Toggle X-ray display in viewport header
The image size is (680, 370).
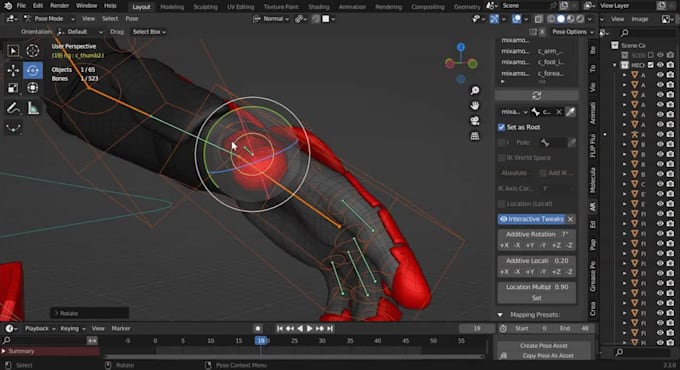[538, 19]
